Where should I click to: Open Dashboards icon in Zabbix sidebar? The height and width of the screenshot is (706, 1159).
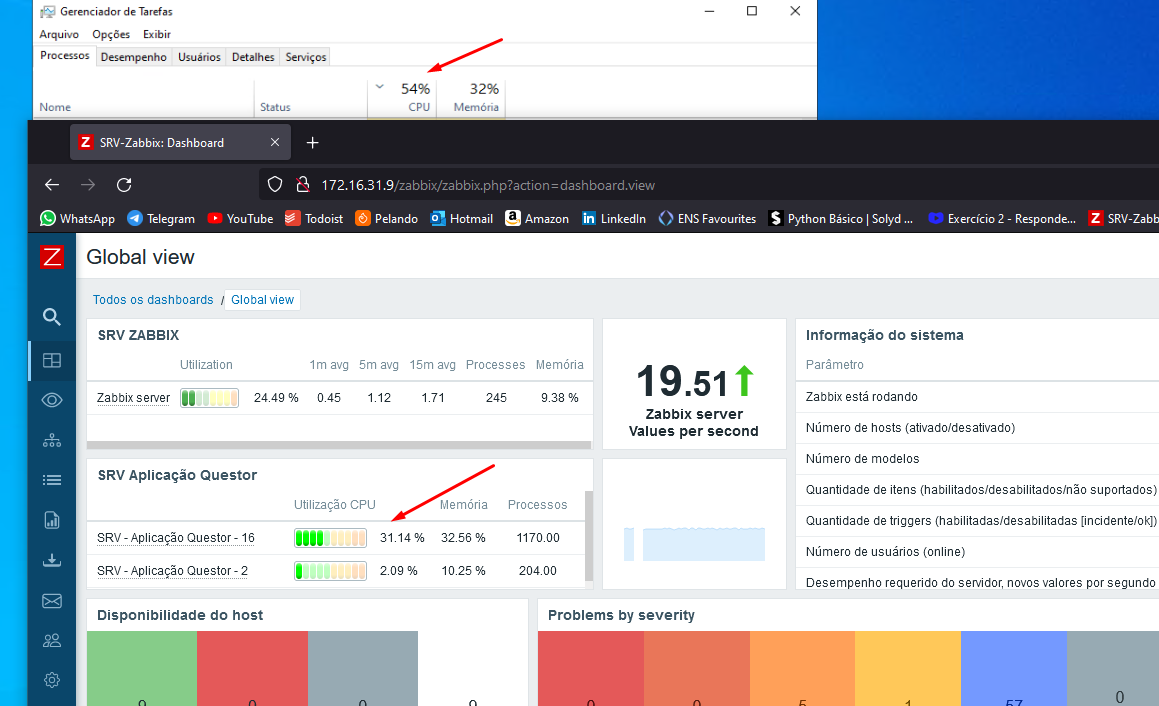pos(52,361)
